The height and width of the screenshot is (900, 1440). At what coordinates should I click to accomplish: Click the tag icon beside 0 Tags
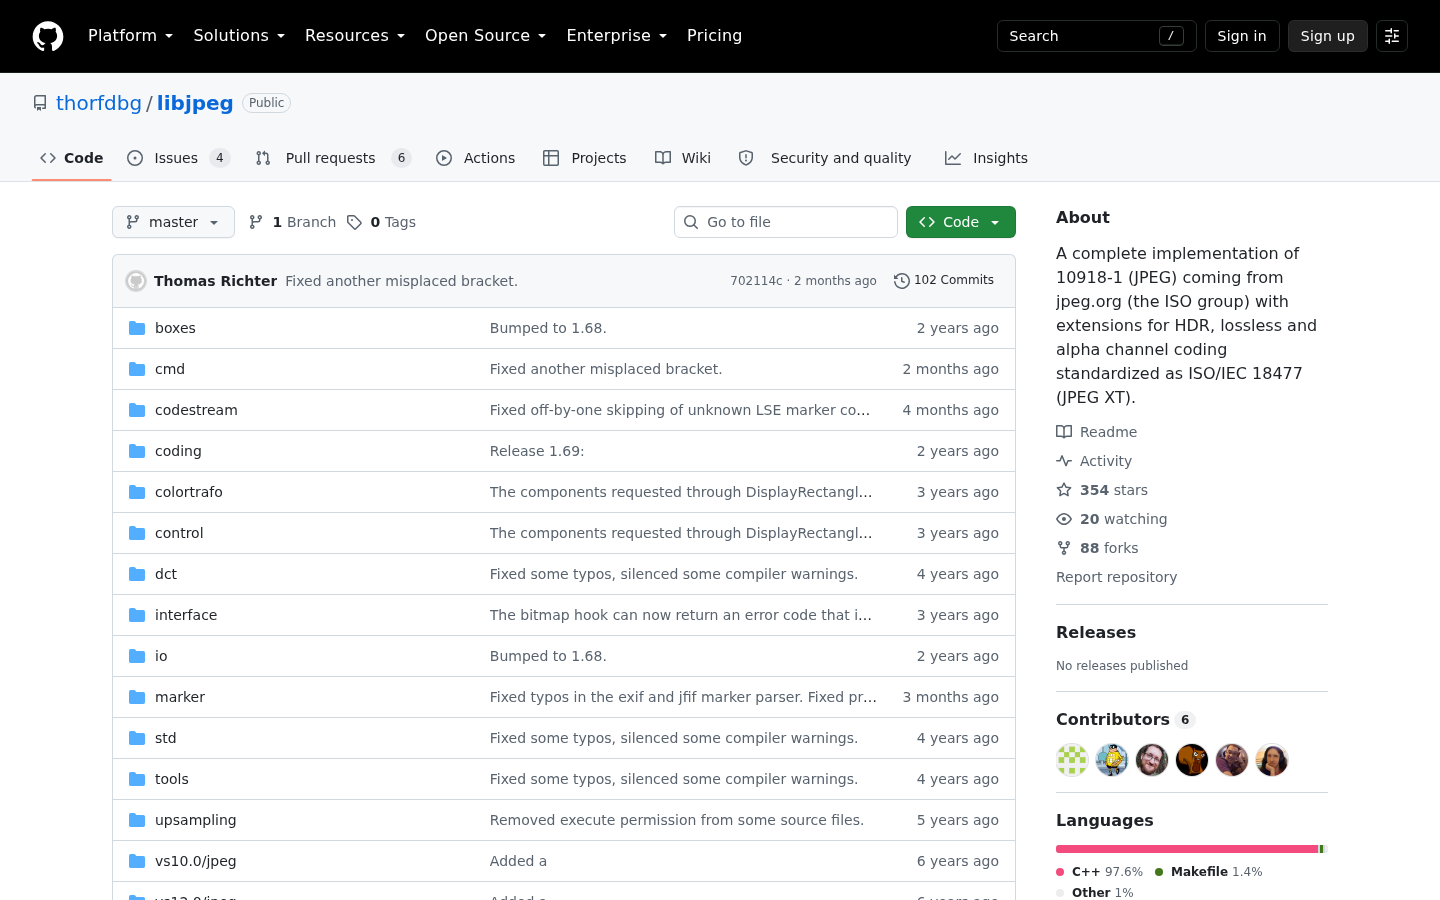354,222
